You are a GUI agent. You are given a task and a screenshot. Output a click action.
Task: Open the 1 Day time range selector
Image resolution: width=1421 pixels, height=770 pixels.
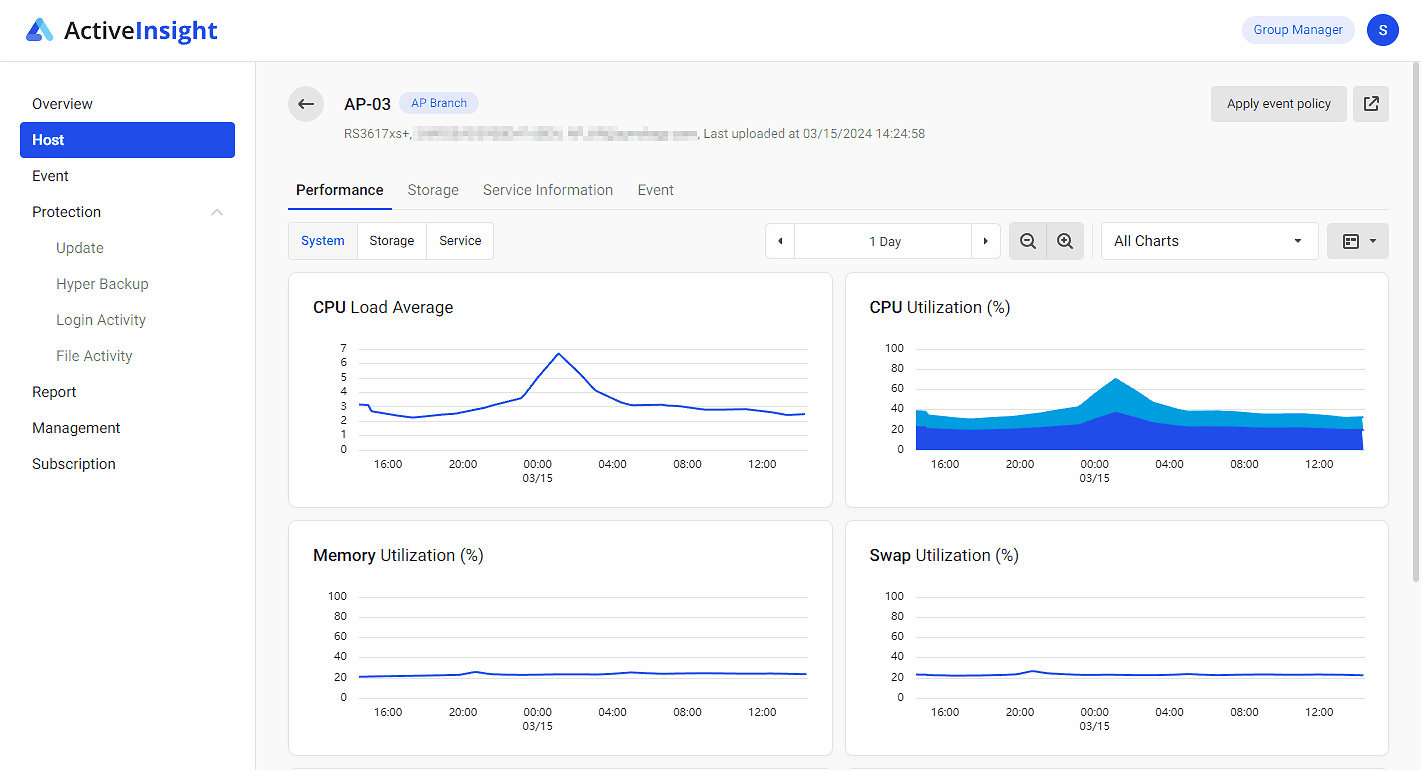[884, 240]
